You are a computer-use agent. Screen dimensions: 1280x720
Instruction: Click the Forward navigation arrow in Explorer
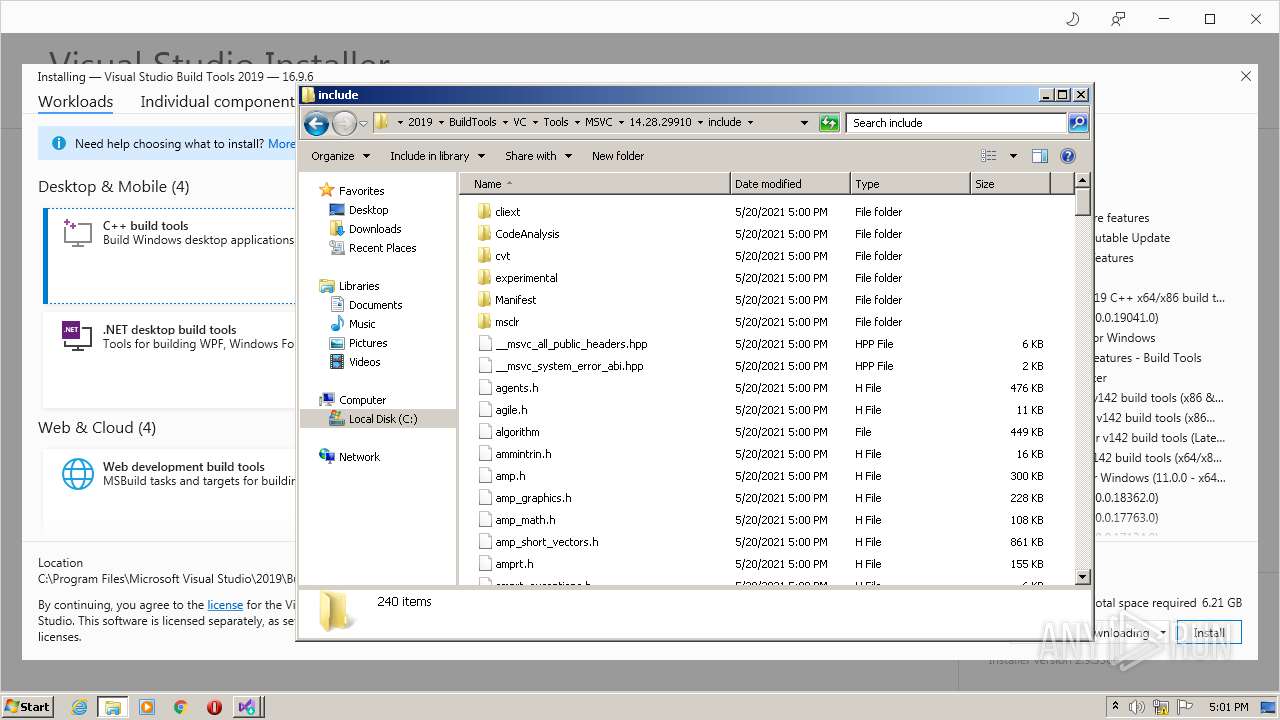(x=344, y=123)
